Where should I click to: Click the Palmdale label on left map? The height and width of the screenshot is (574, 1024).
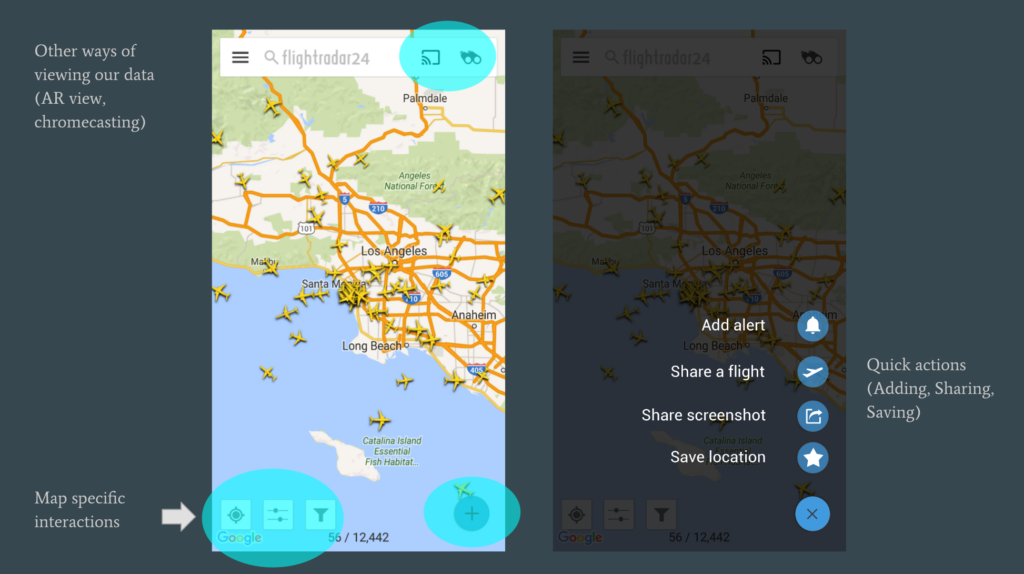click(425, 98)
